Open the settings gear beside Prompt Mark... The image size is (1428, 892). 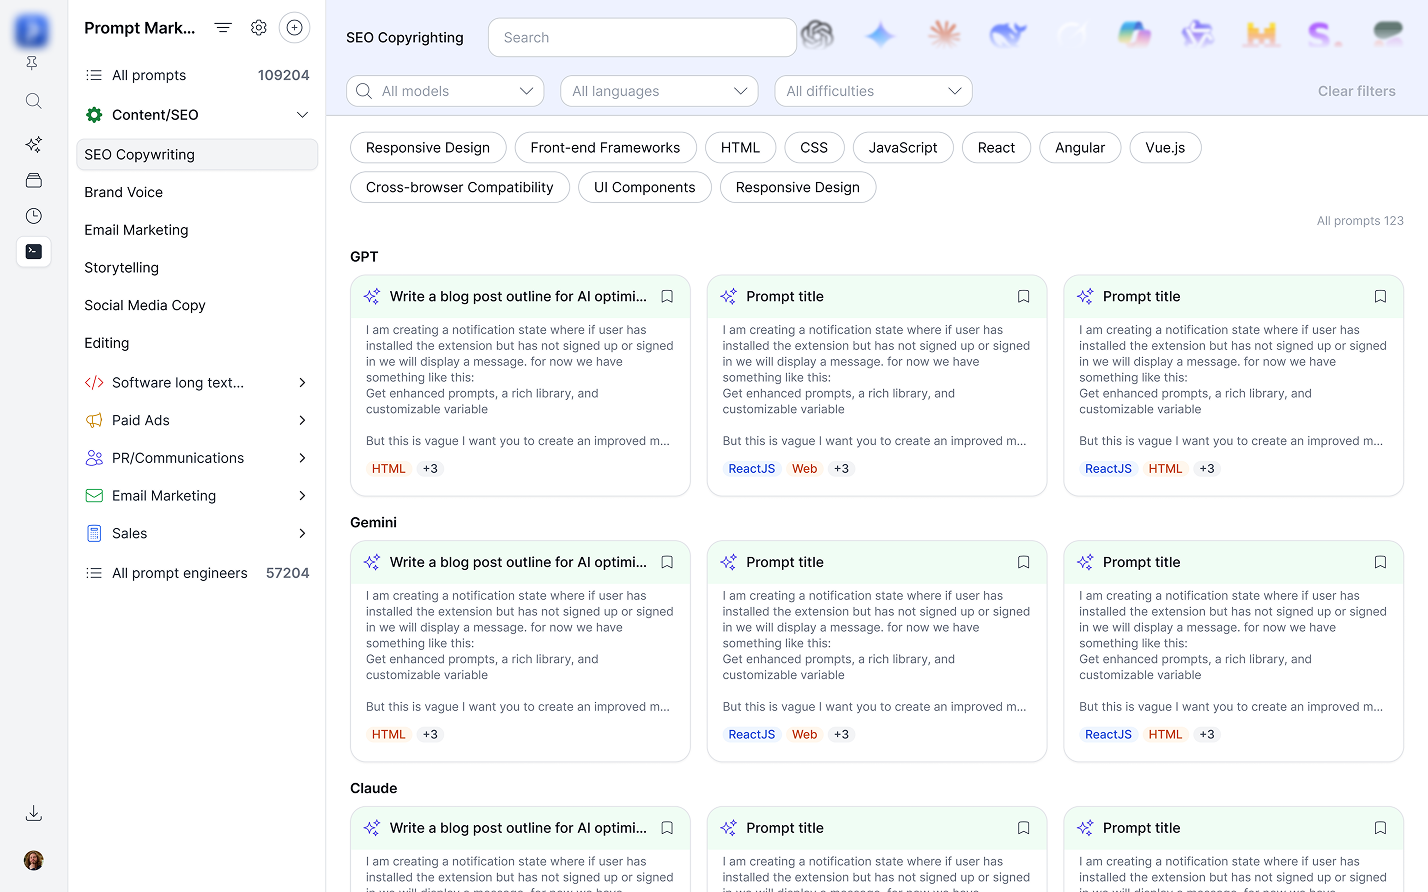(x=259, y=28)
